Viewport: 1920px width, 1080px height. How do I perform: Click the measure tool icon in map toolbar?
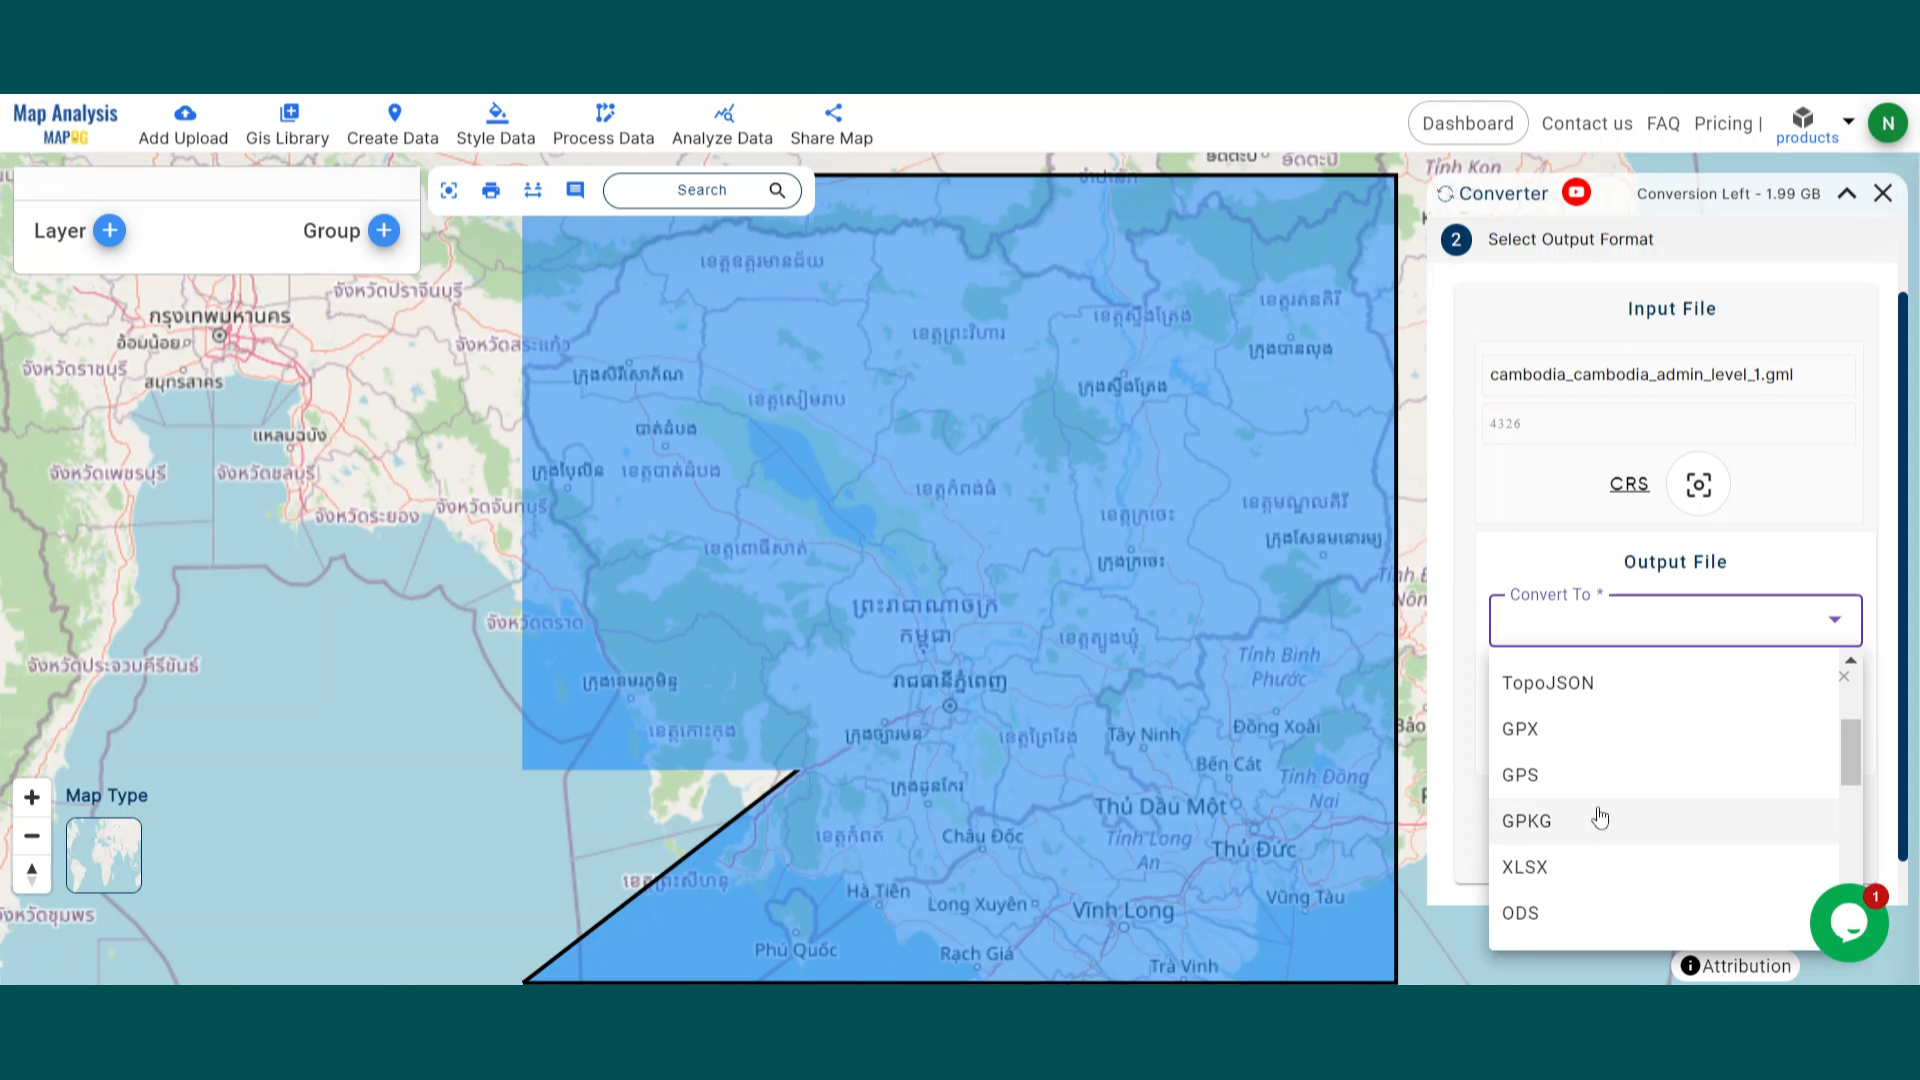tap(533, 190)
